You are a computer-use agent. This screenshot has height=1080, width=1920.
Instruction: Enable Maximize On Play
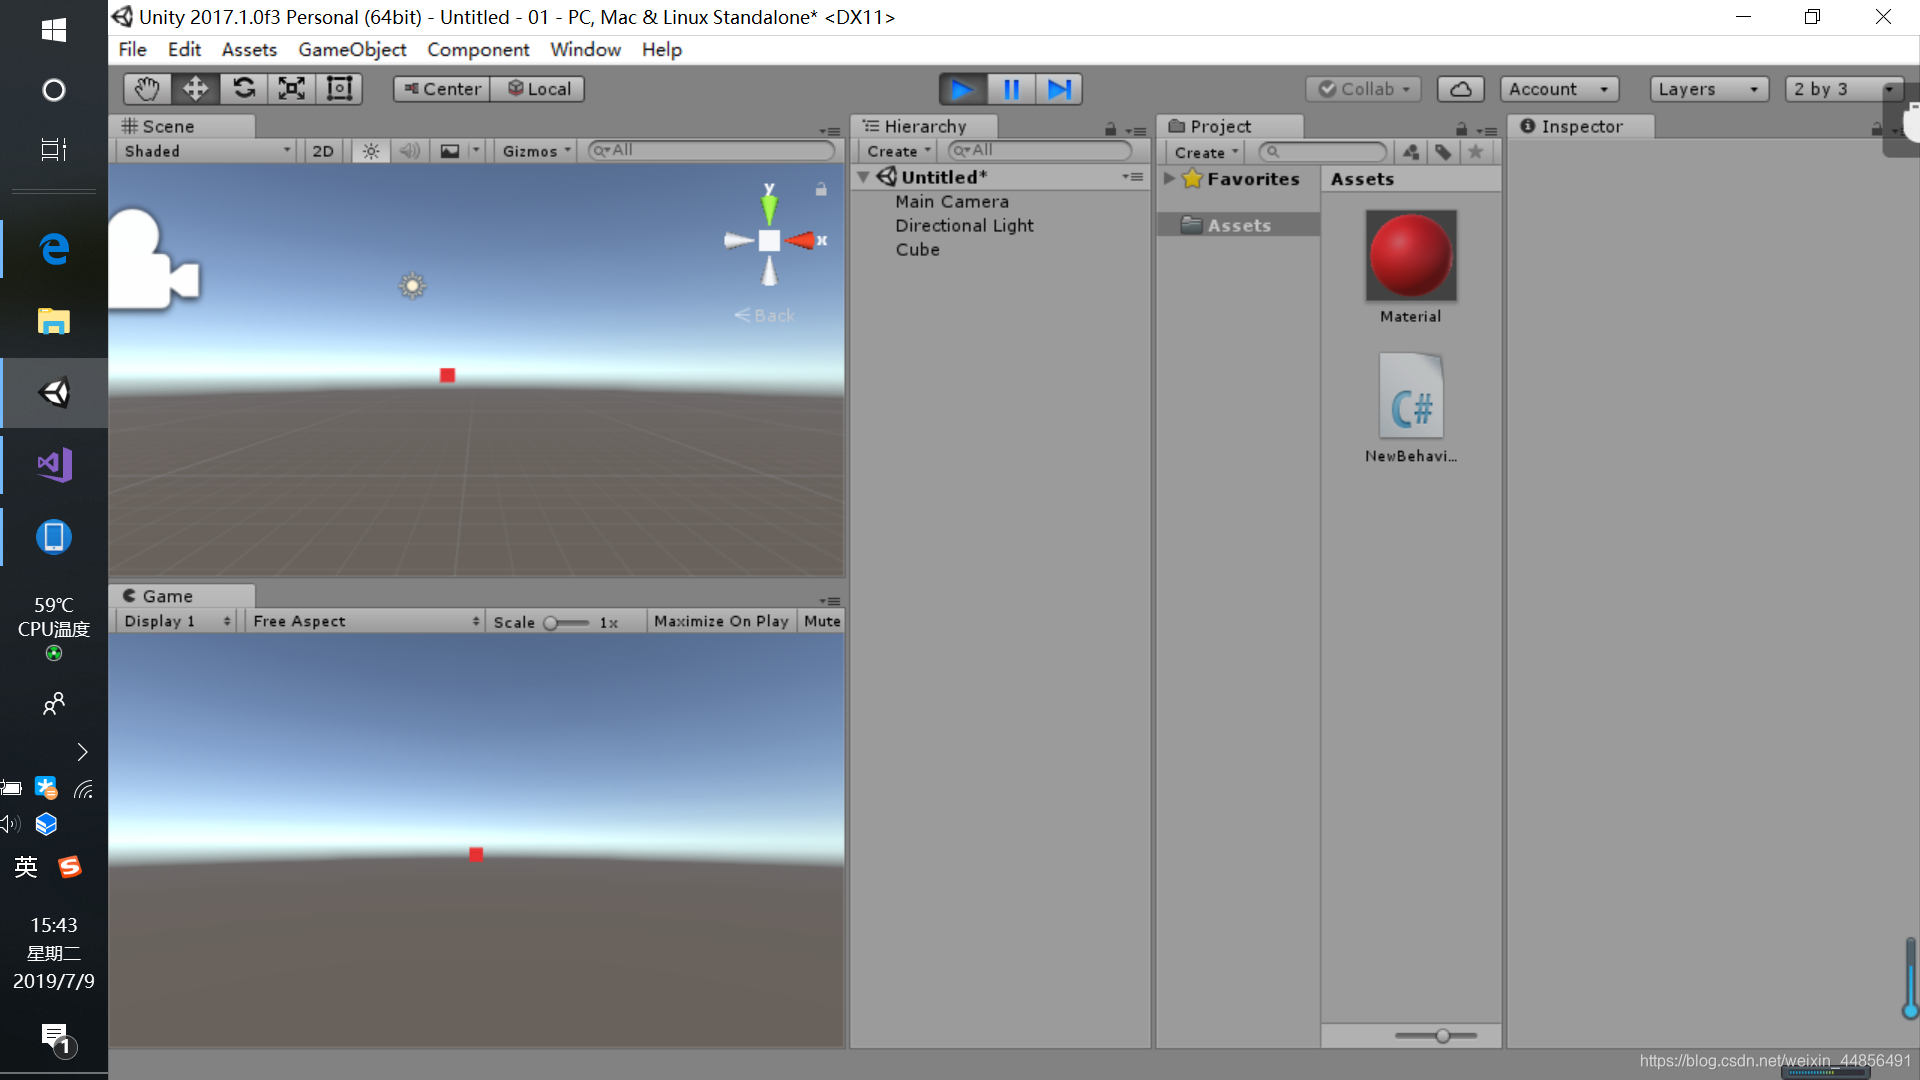(x=721, y=621)
